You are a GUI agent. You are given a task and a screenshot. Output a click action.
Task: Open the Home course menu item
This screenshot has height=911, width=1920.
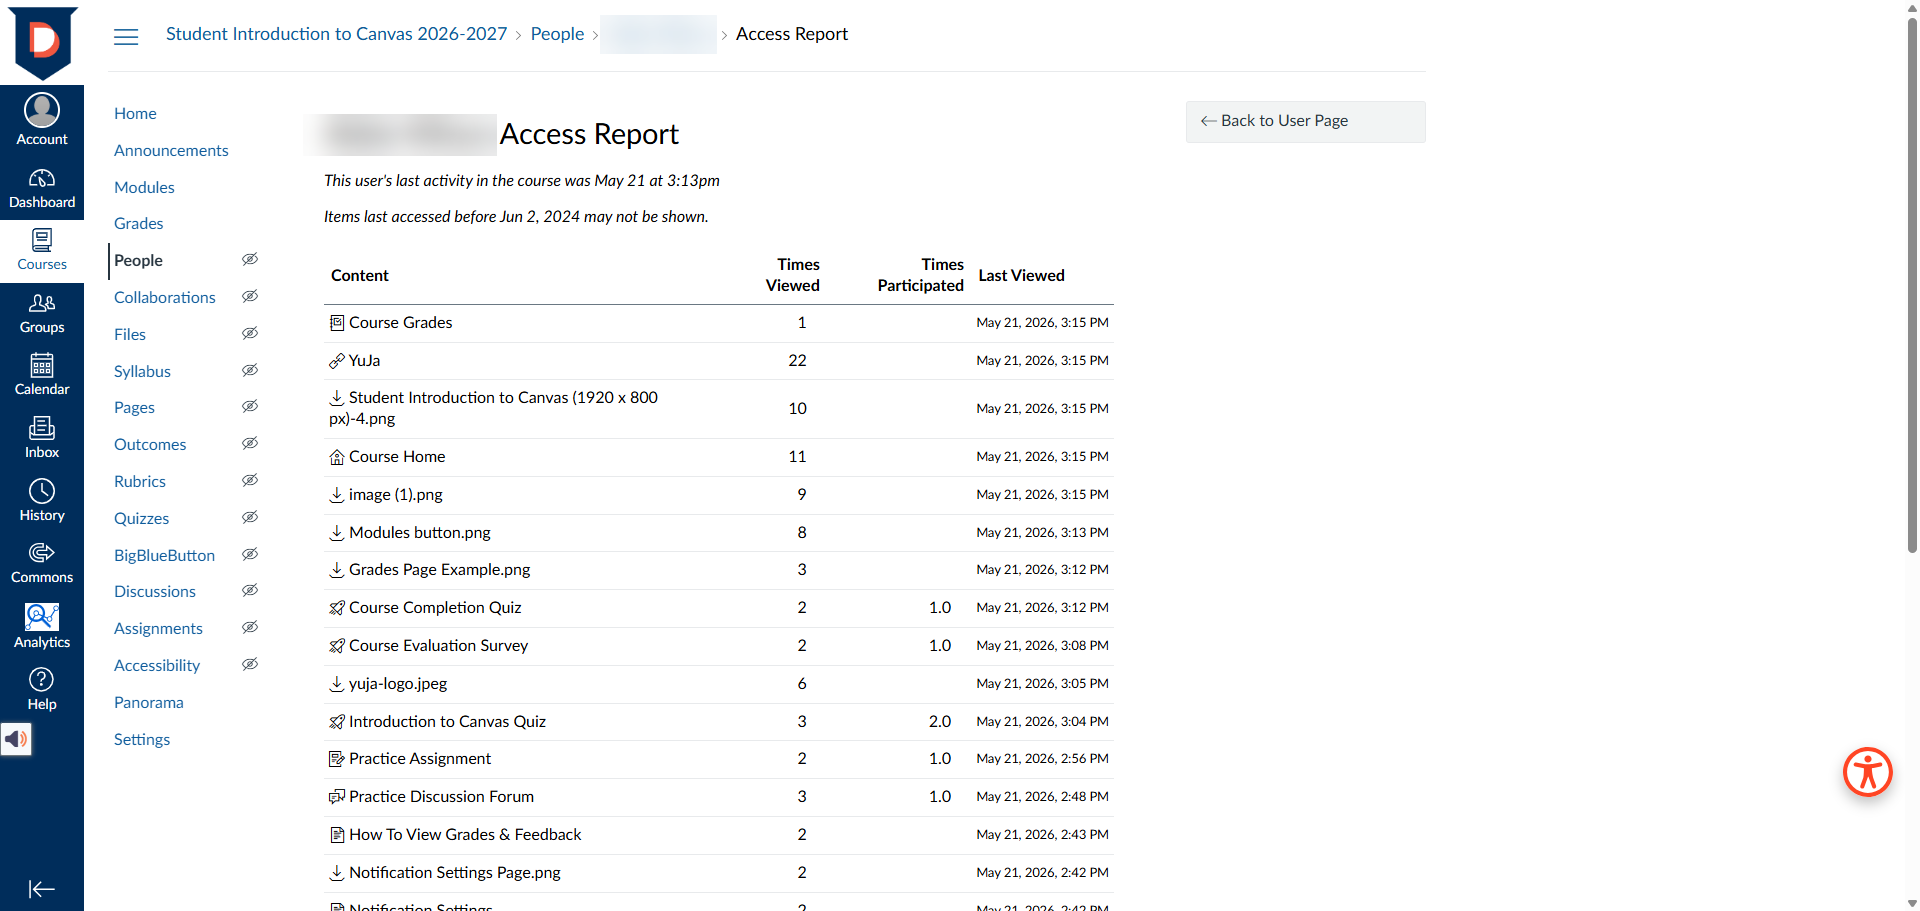[x=135, y=113]
